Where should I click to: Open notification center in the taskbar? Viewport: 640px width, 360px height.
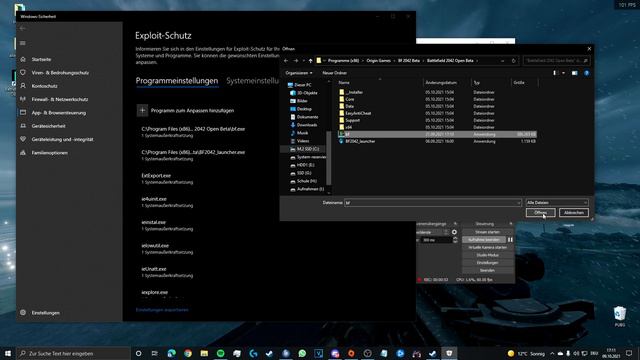pyautogui.click(x=629, y=353)
